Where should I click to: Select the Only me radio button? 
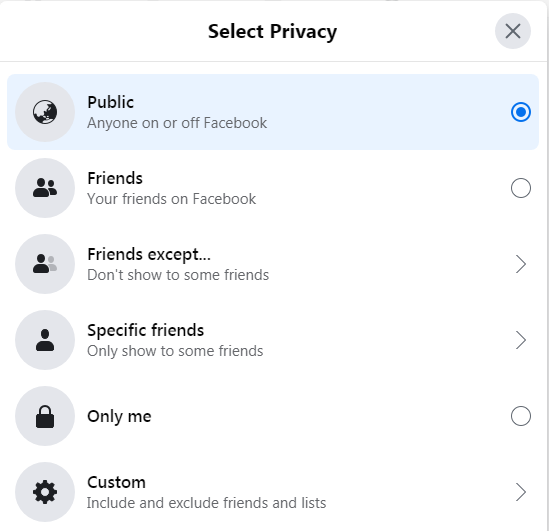click(521, 416)
